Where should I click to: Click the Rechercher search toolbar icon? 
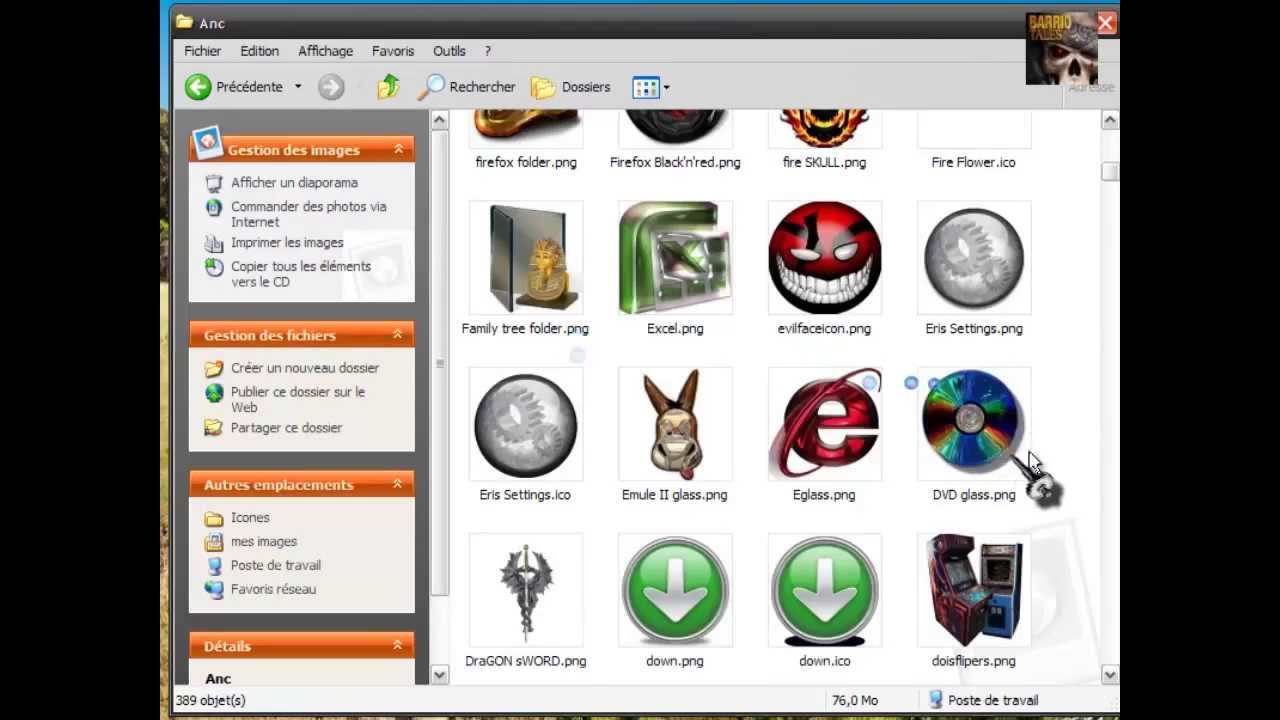[x=433, y=87]
